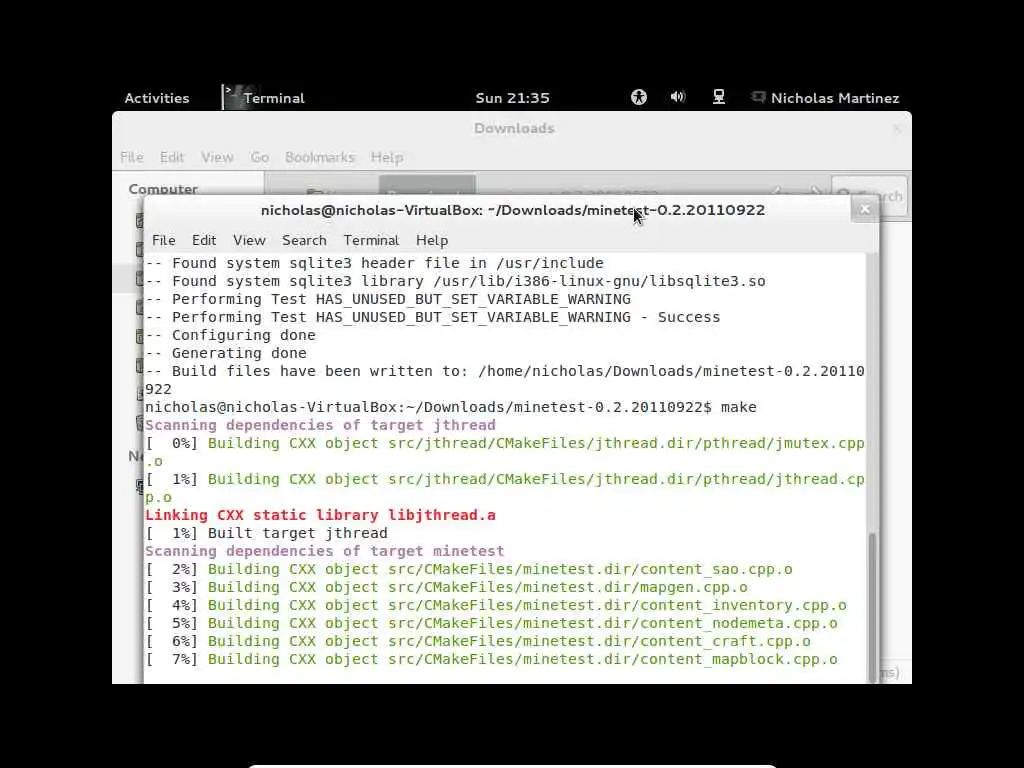Click 'Scanning dependencies of target jthread' line

[x=320, y=425]
